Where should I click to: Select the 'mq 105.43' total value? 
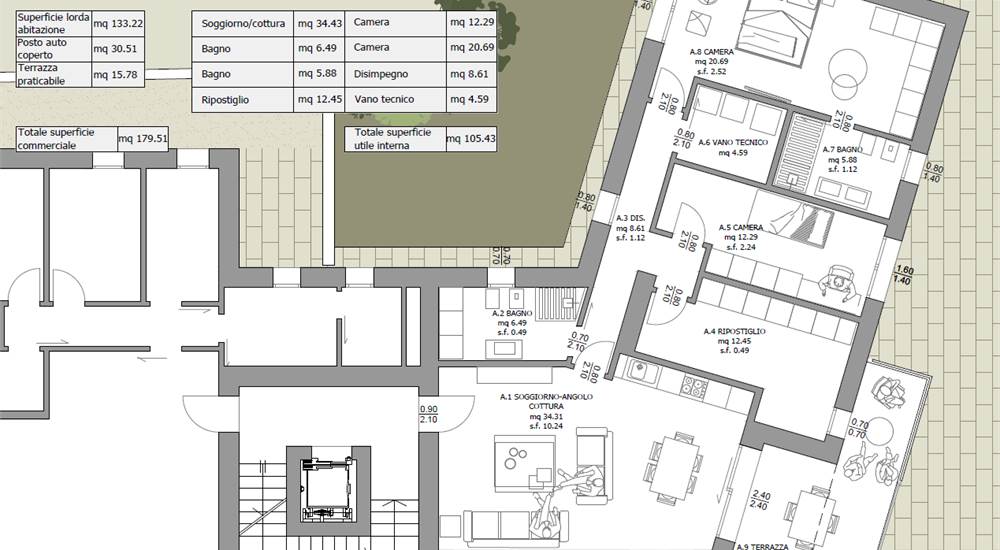coord(471,138)
